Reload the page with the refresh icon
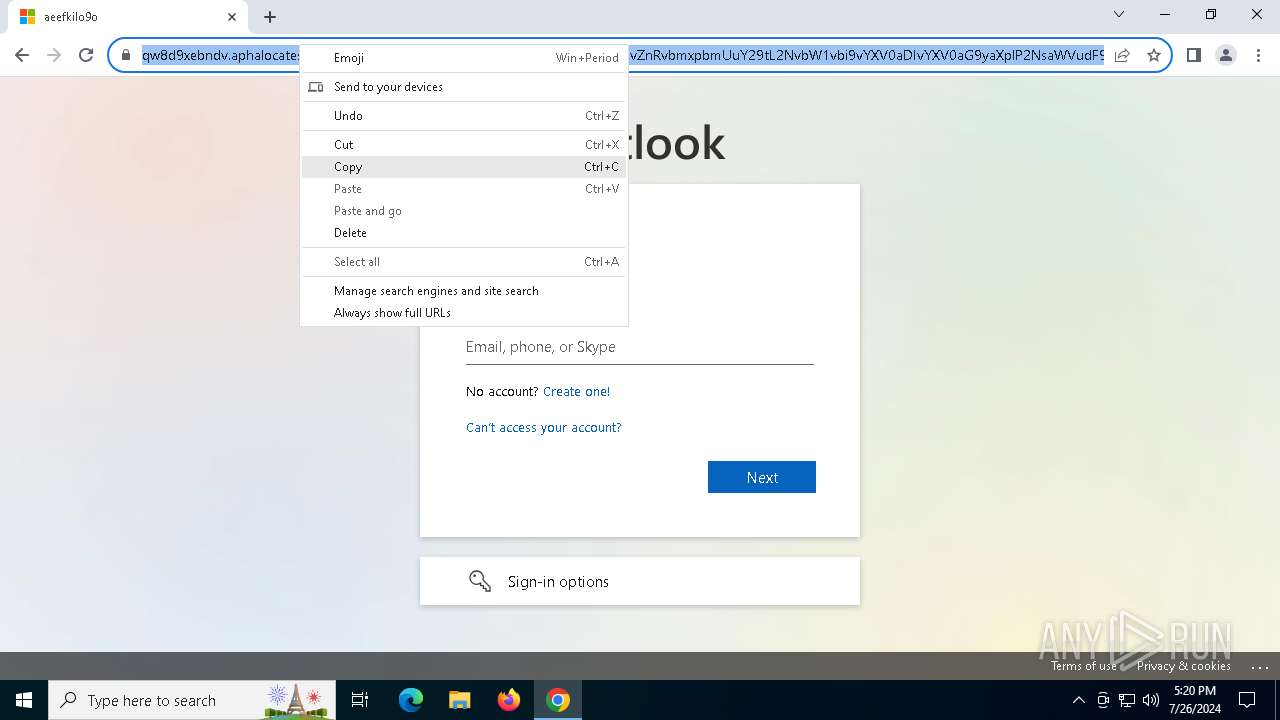1280x720 pixels. coord(86,55)
